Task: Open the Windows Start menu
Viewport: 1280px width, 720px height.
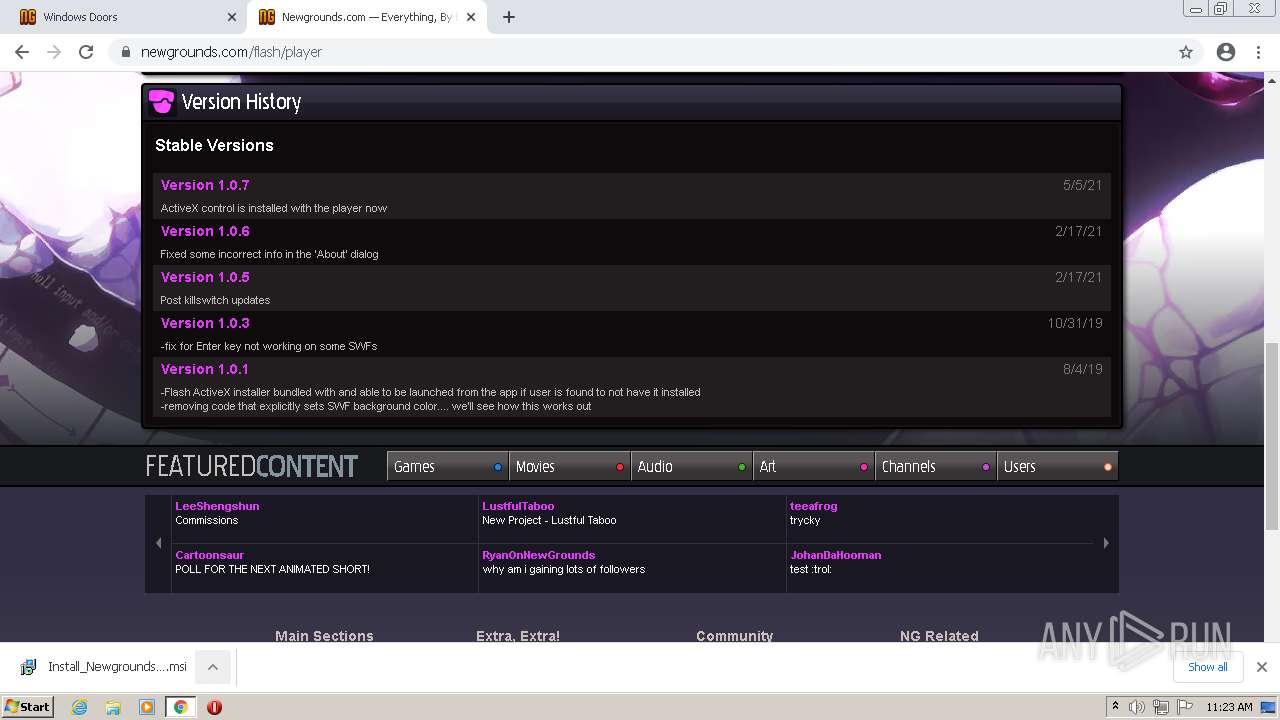Action: coord(27,706)
